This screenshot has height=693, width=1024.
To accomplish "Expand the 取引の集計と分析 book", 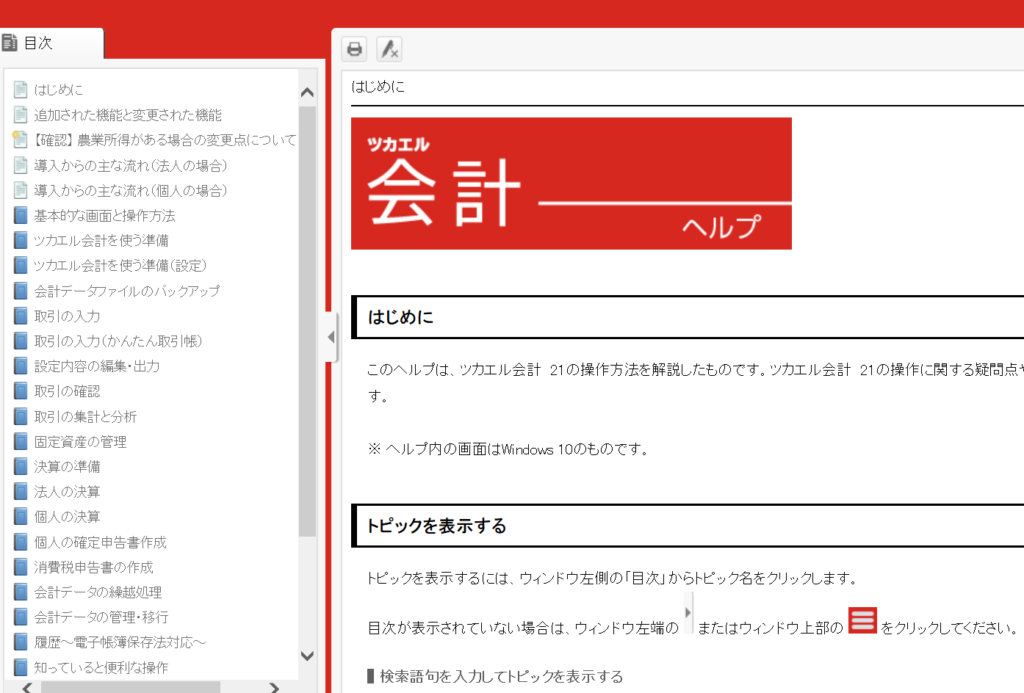I will coord(86,417).
